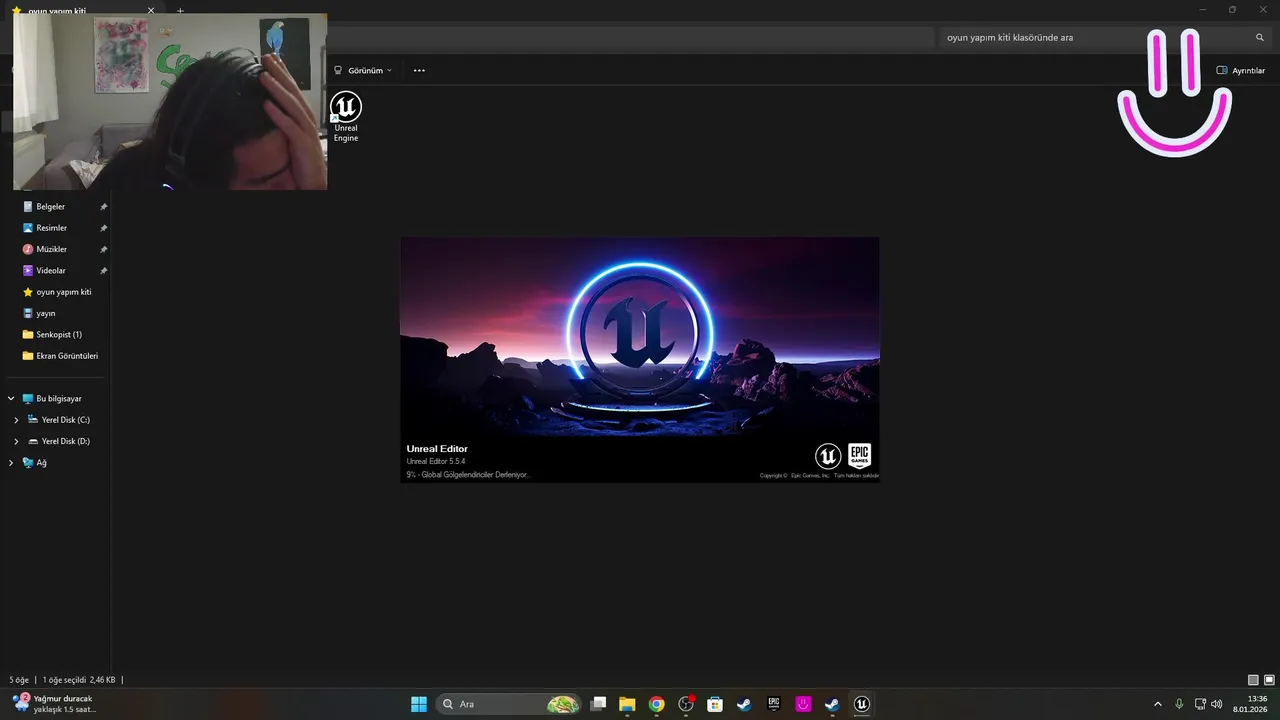Open Microsoft Store from the taskbar
1280x720 pixels.
[715, 704]
